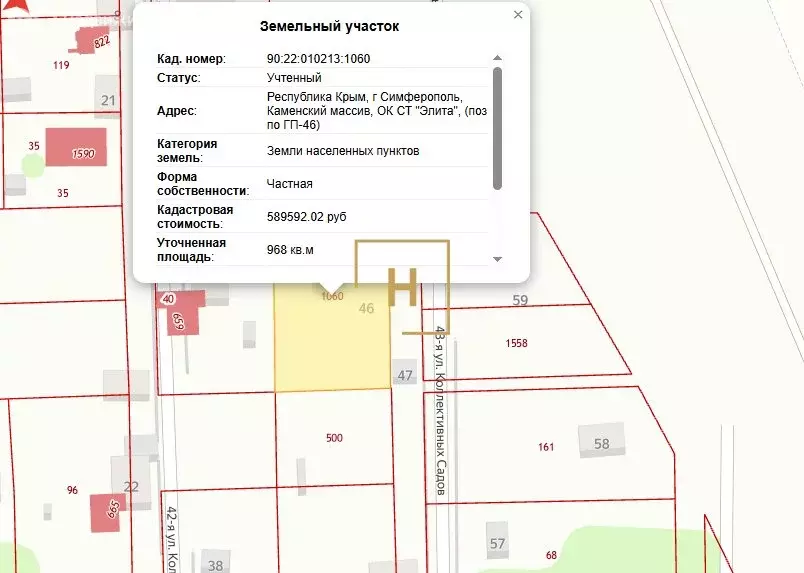Click the gold H watermark logo
The width and height of the screenshot is (804, 573).
coord(402,286)
